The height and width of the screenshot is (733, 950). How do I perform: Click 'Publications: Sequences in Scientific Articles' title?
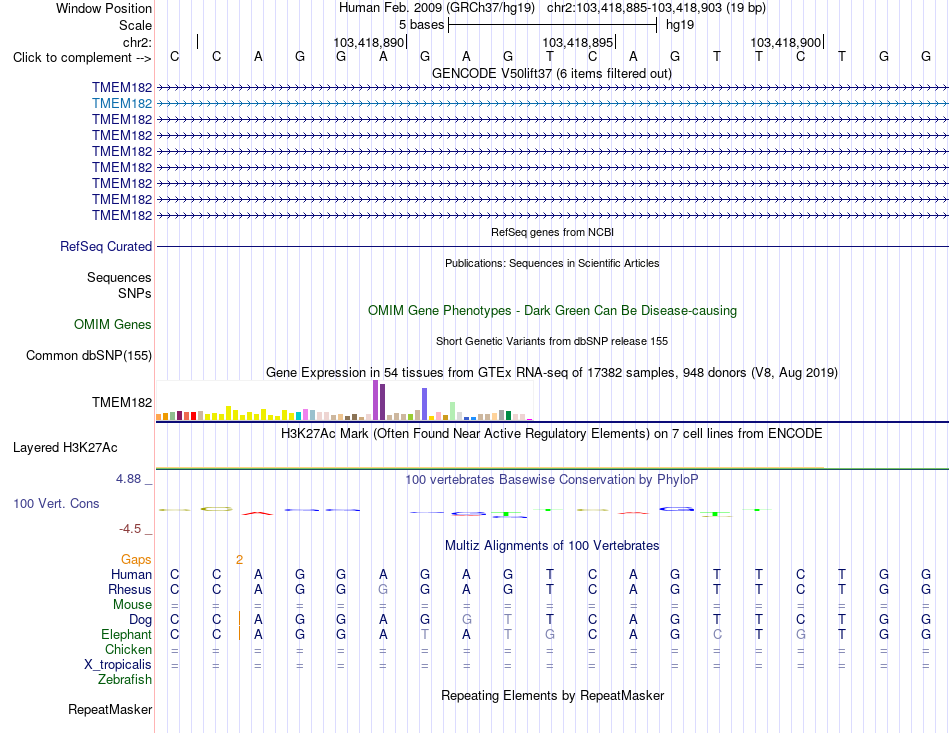click(552, 263)
